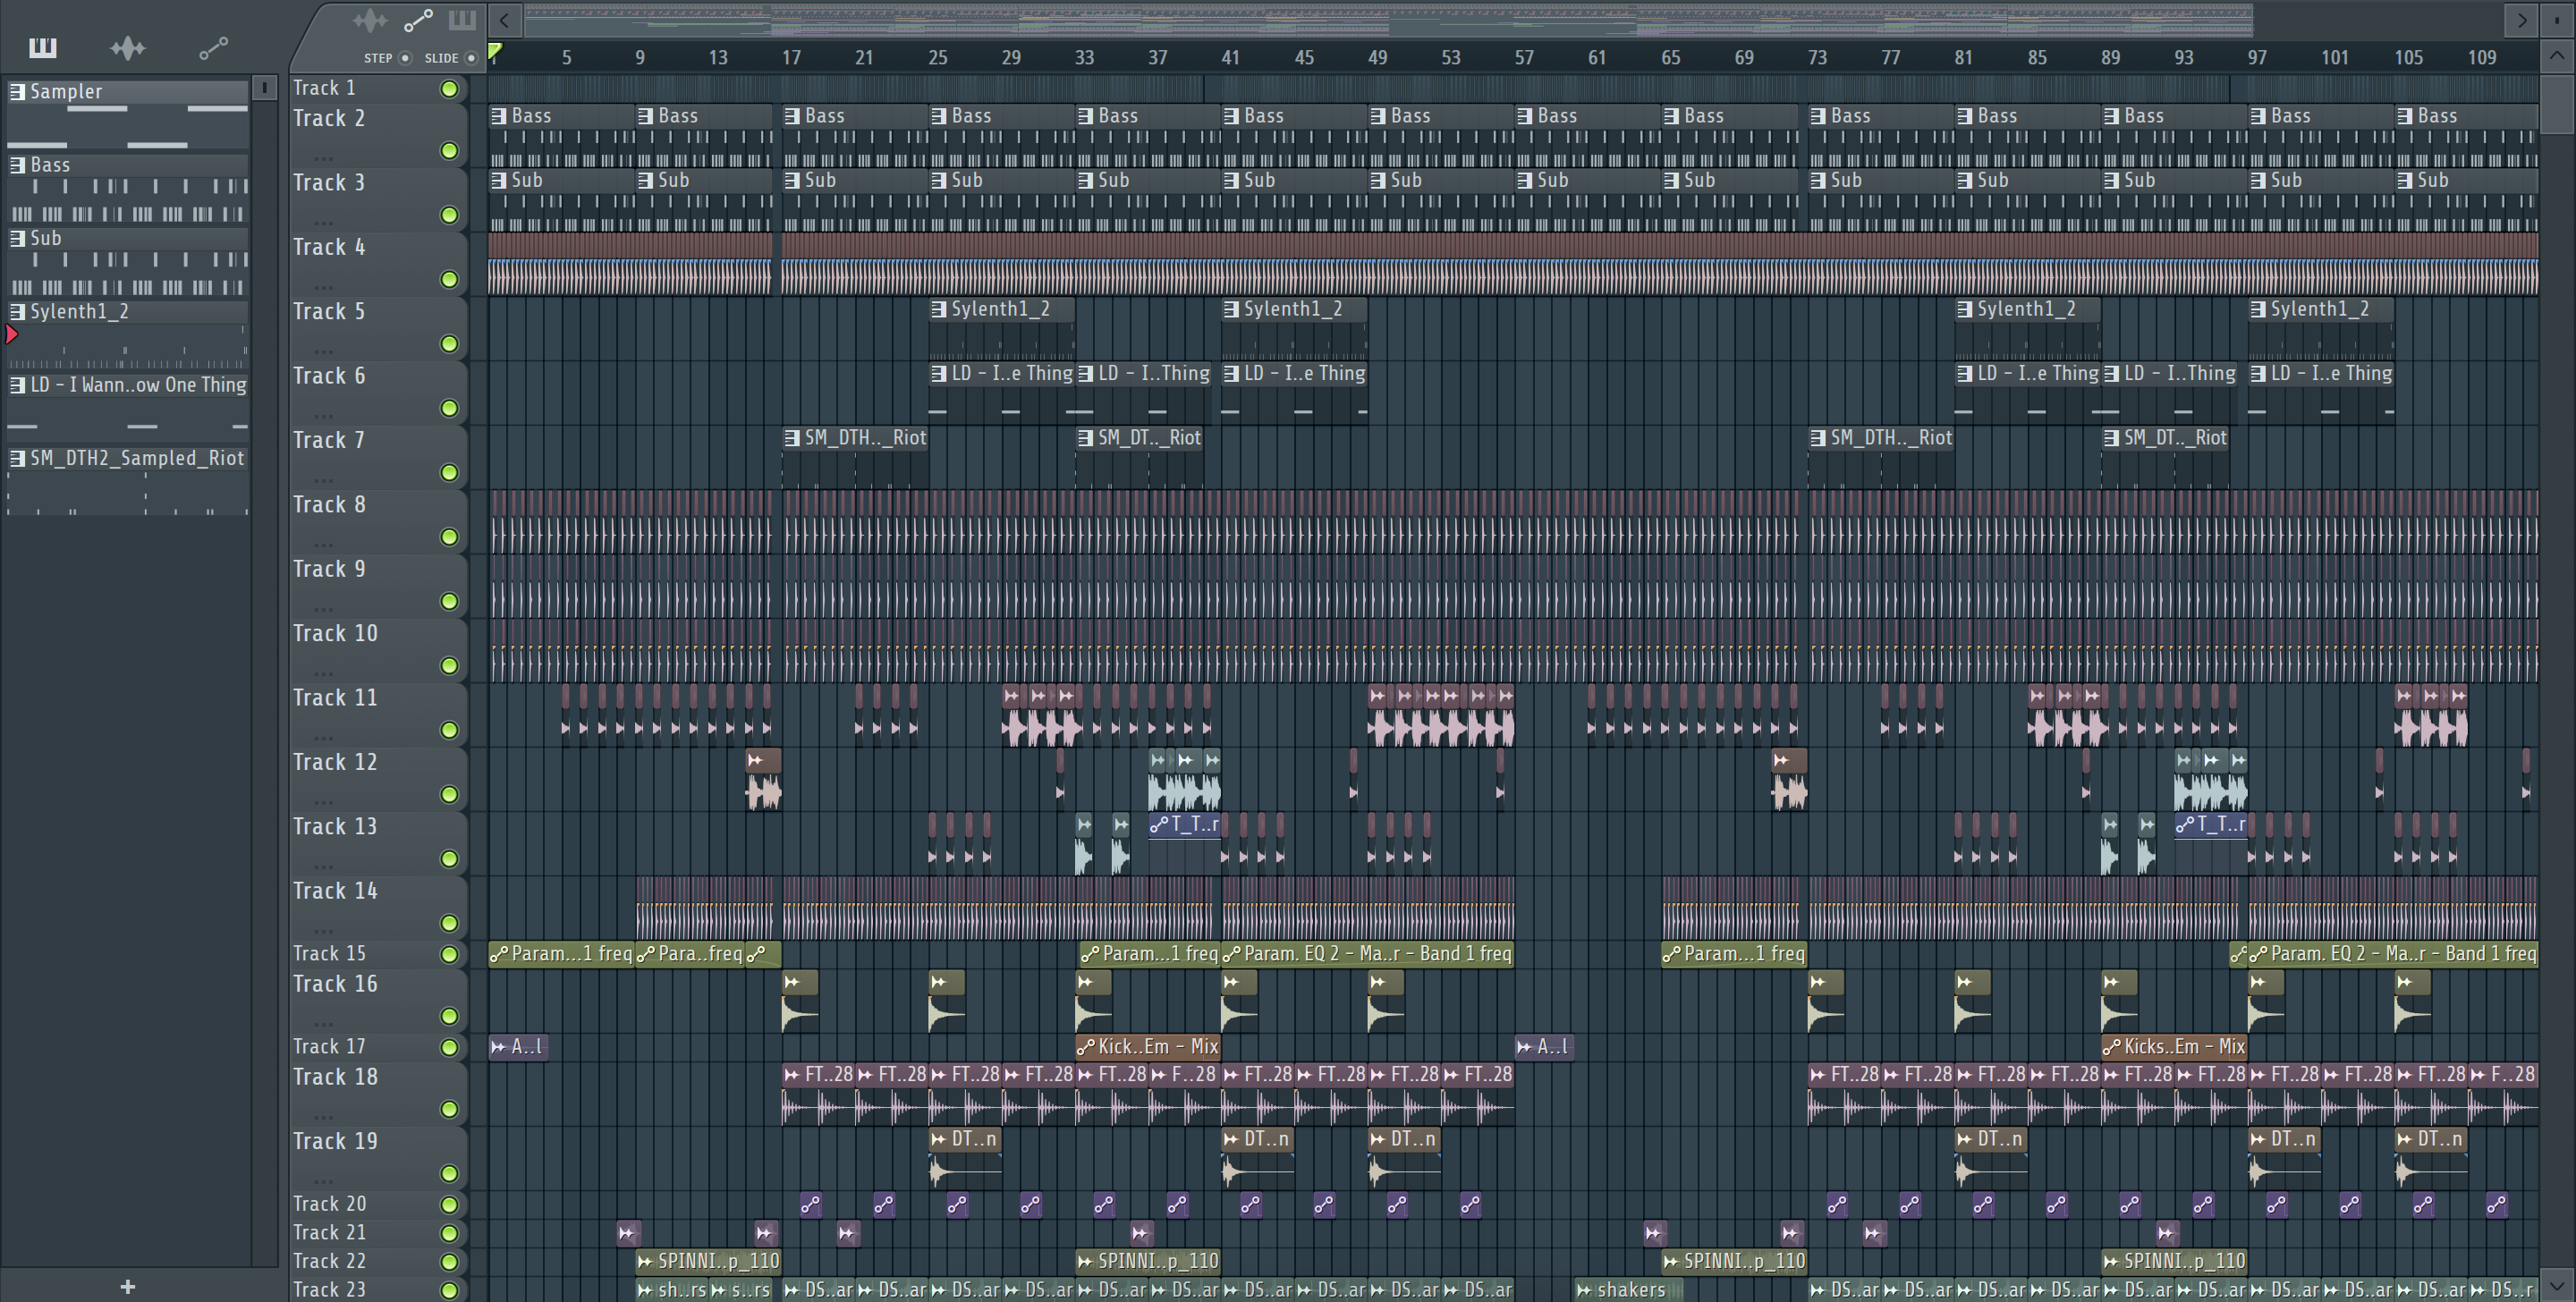
Task: Mute Track 11 with its green LED
Action: (x=450, y=730)
